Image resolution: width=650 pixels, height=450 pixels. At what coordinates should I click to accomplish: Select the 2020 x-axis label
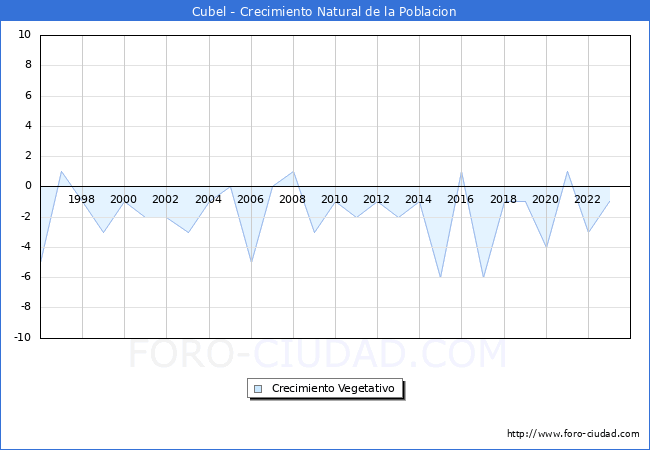[545, 199]
